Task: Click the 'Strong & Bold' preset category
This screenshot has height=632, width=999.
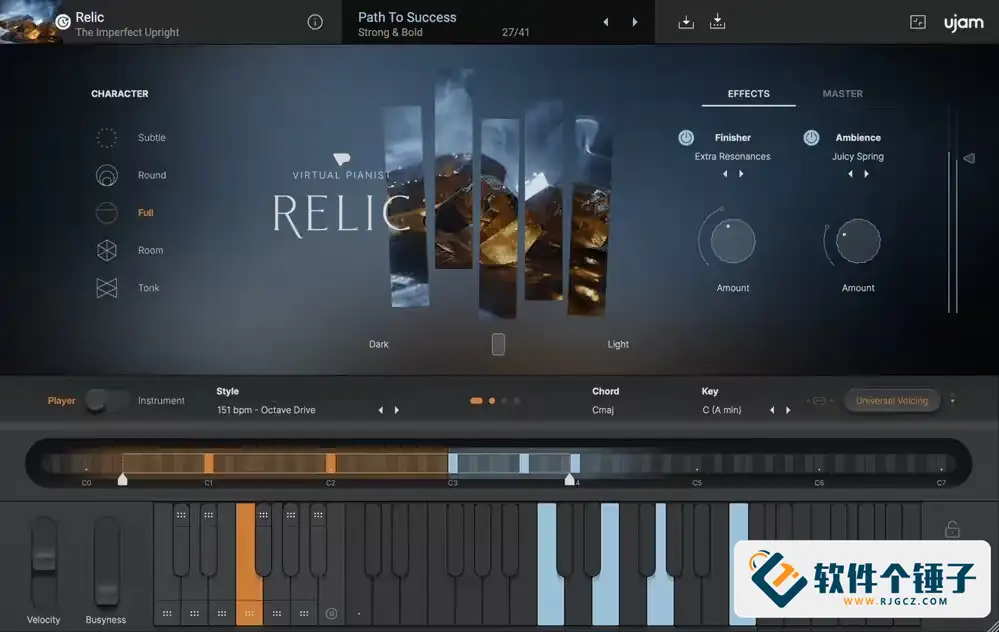Action: (x=390, y=32)
